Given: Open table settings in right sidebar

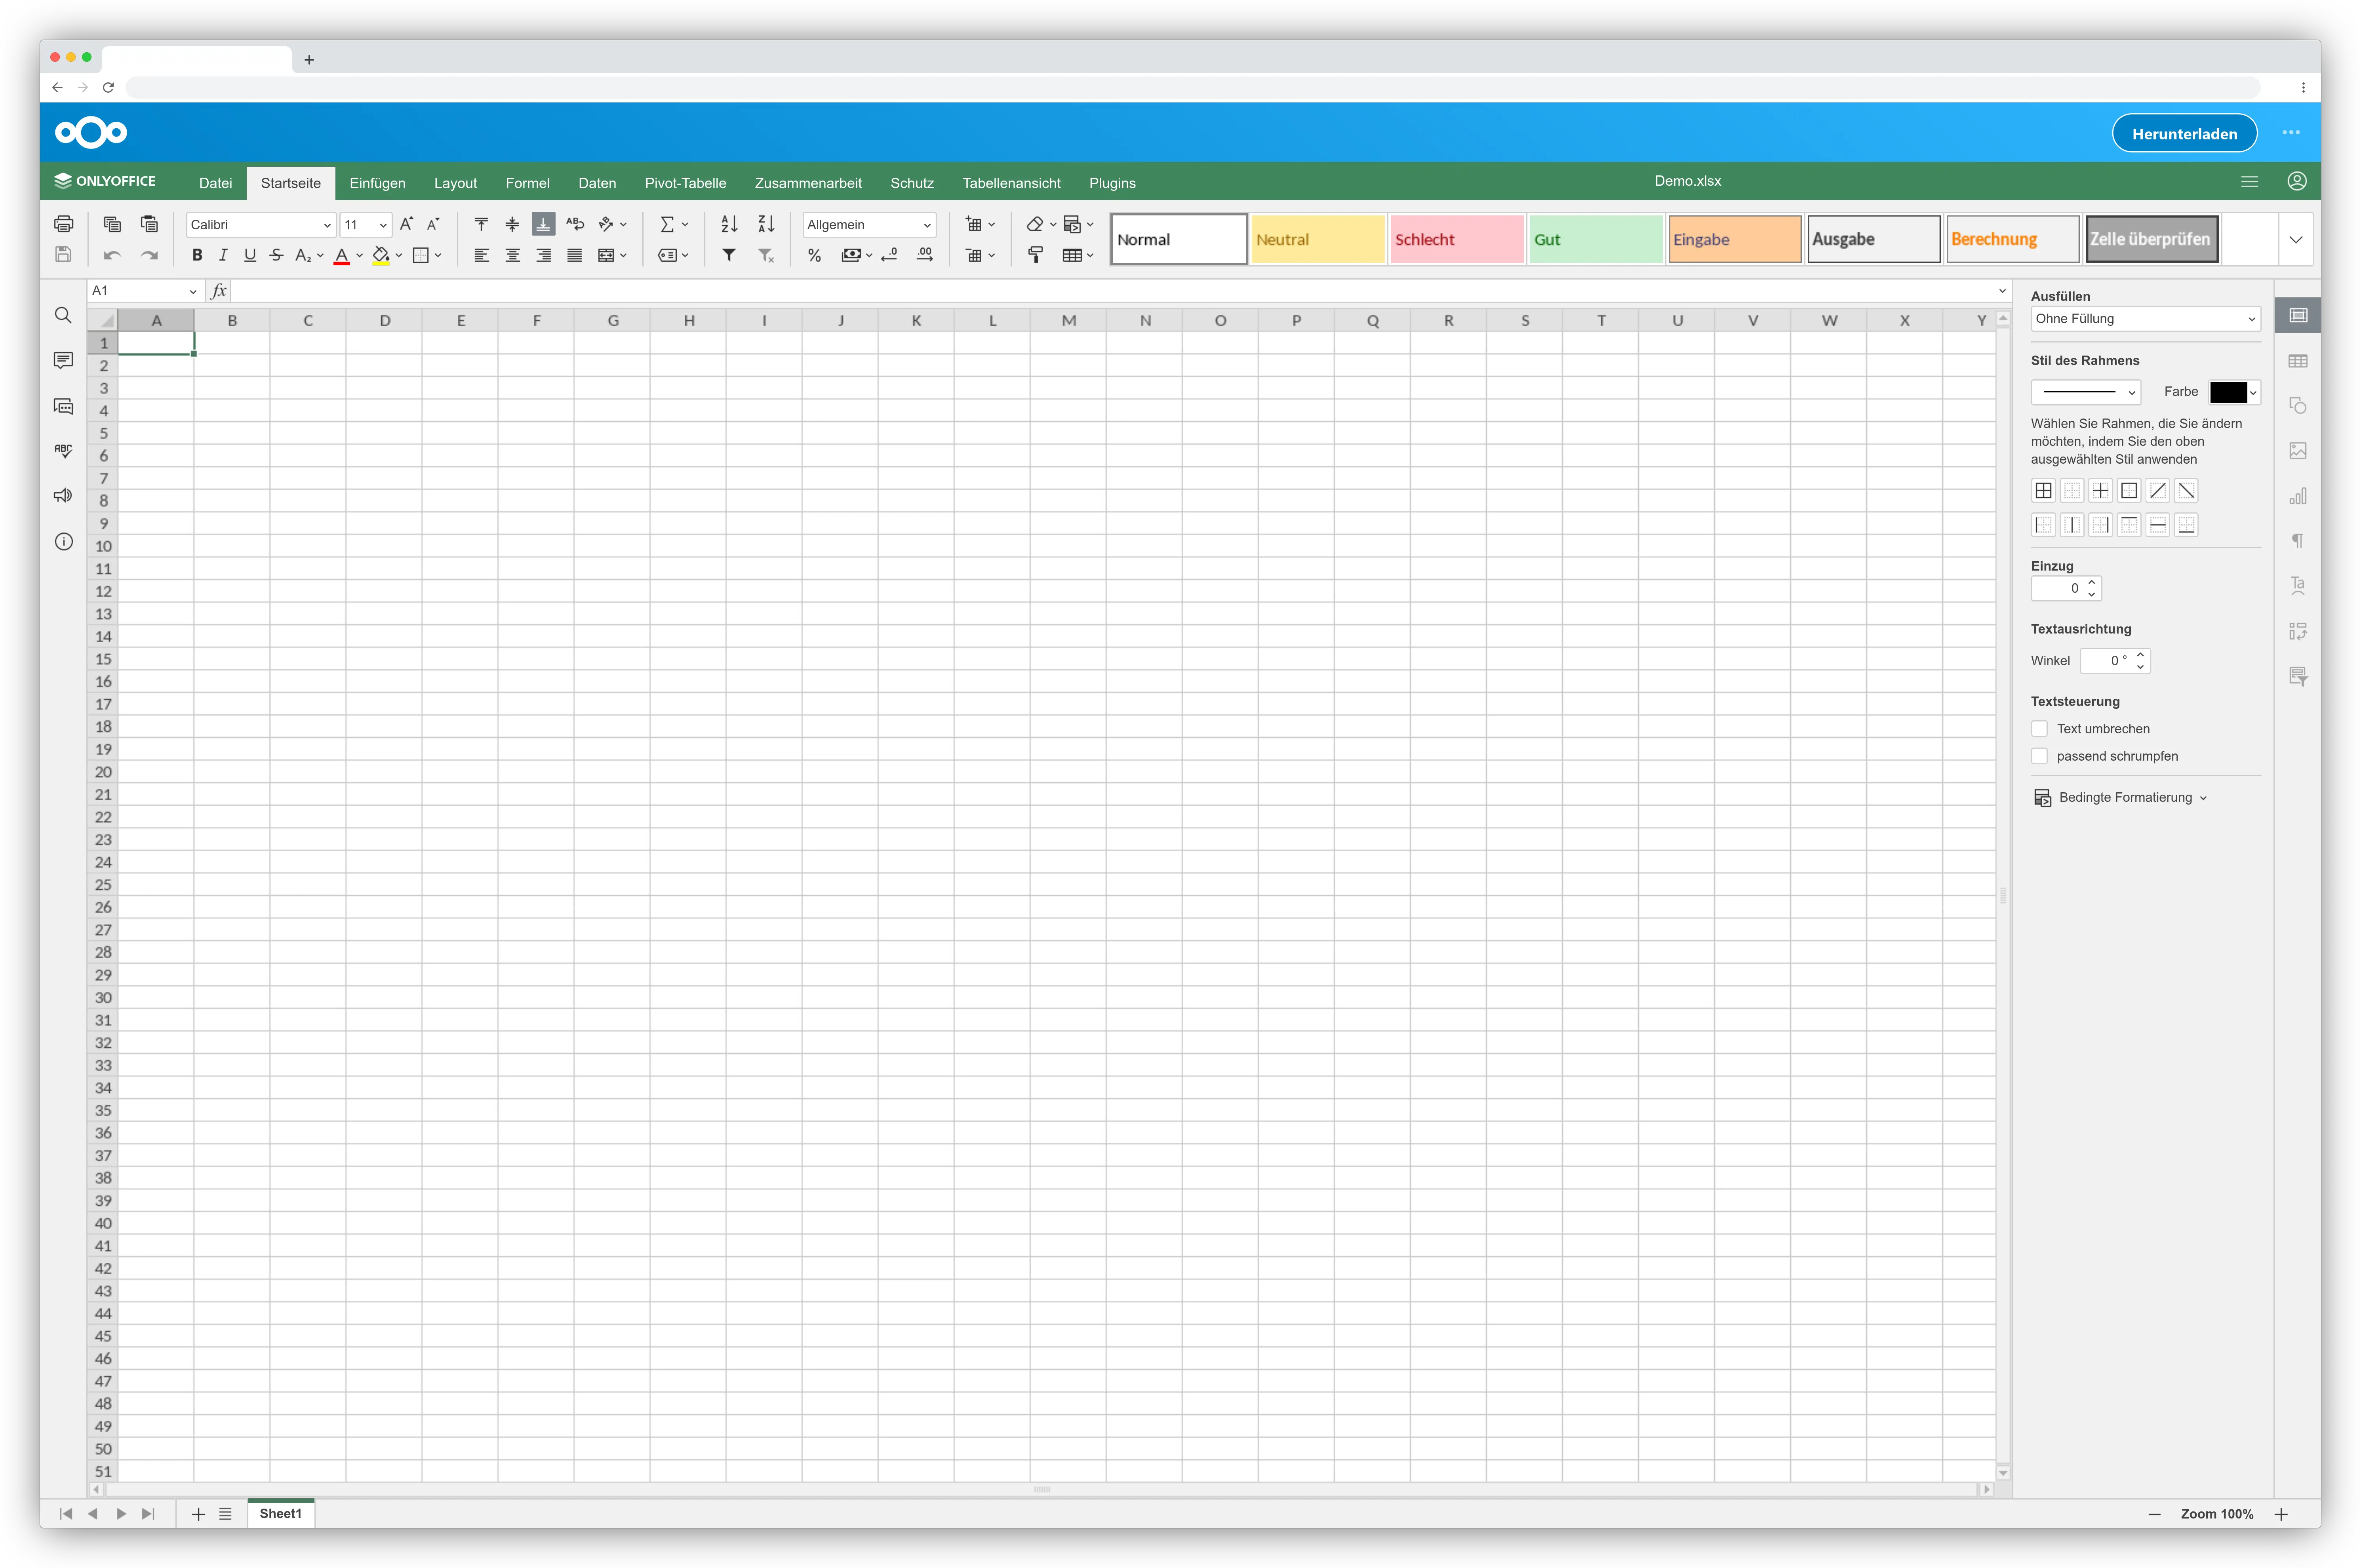Looking at the screenshot, I should click(x=2298, y=361).
